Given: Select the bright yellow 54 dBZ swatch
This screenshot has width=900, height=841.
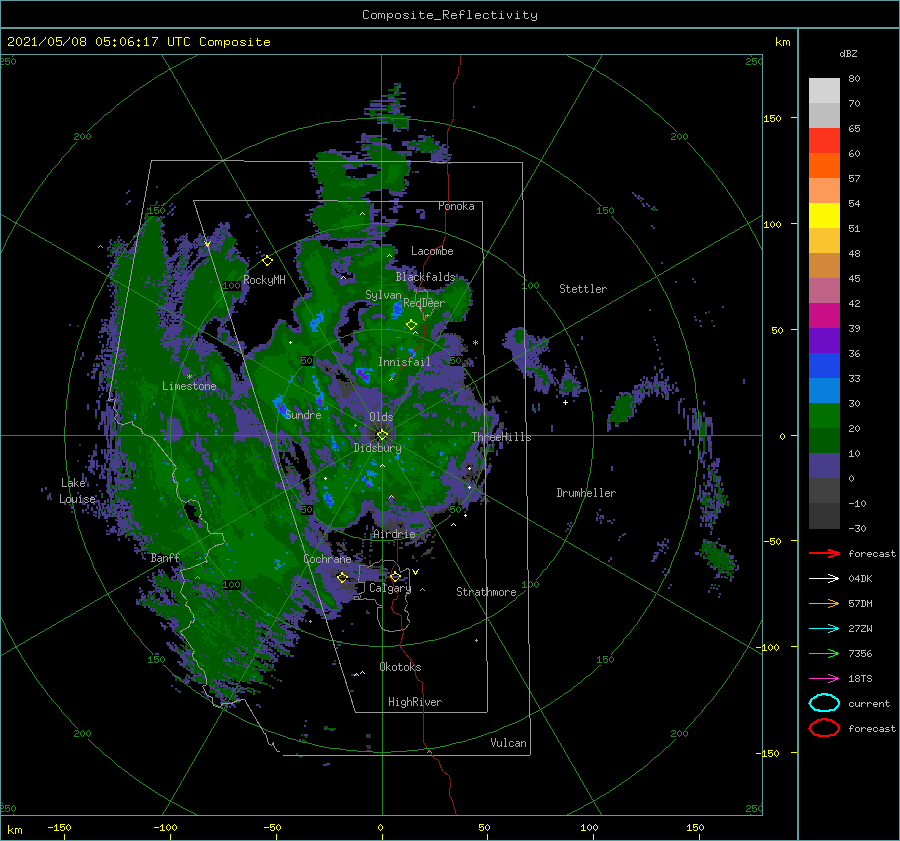Looking at the screenshot, I should tap(824, 215).
